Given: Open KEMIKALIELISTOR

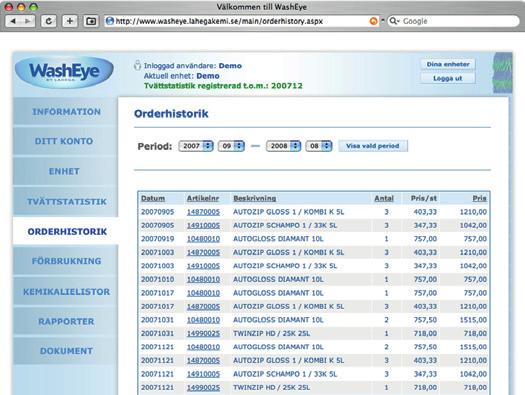Looking at the screenshot, I should pos(66,292).
